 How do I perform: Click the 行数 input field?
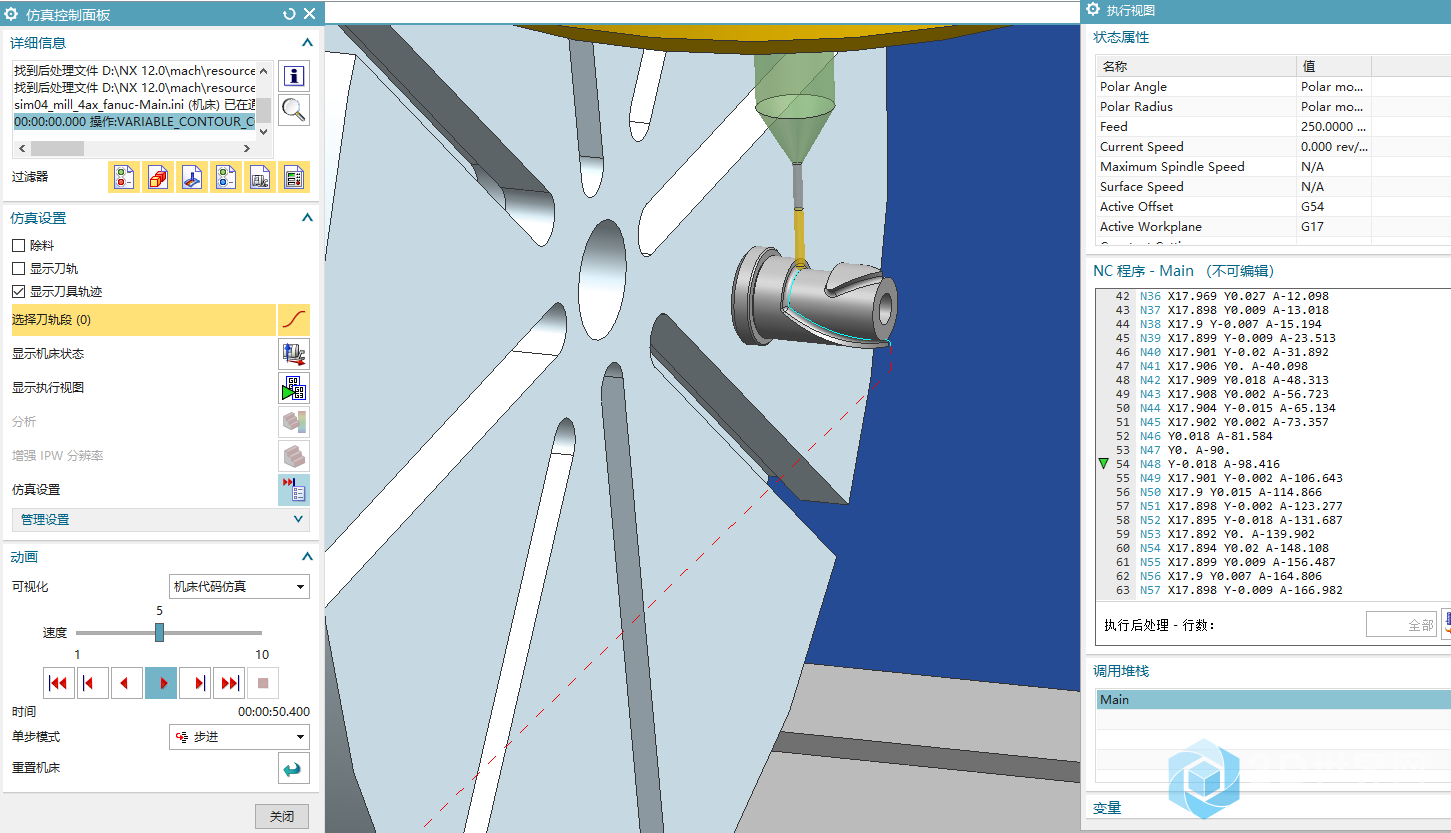[1401, 624]
